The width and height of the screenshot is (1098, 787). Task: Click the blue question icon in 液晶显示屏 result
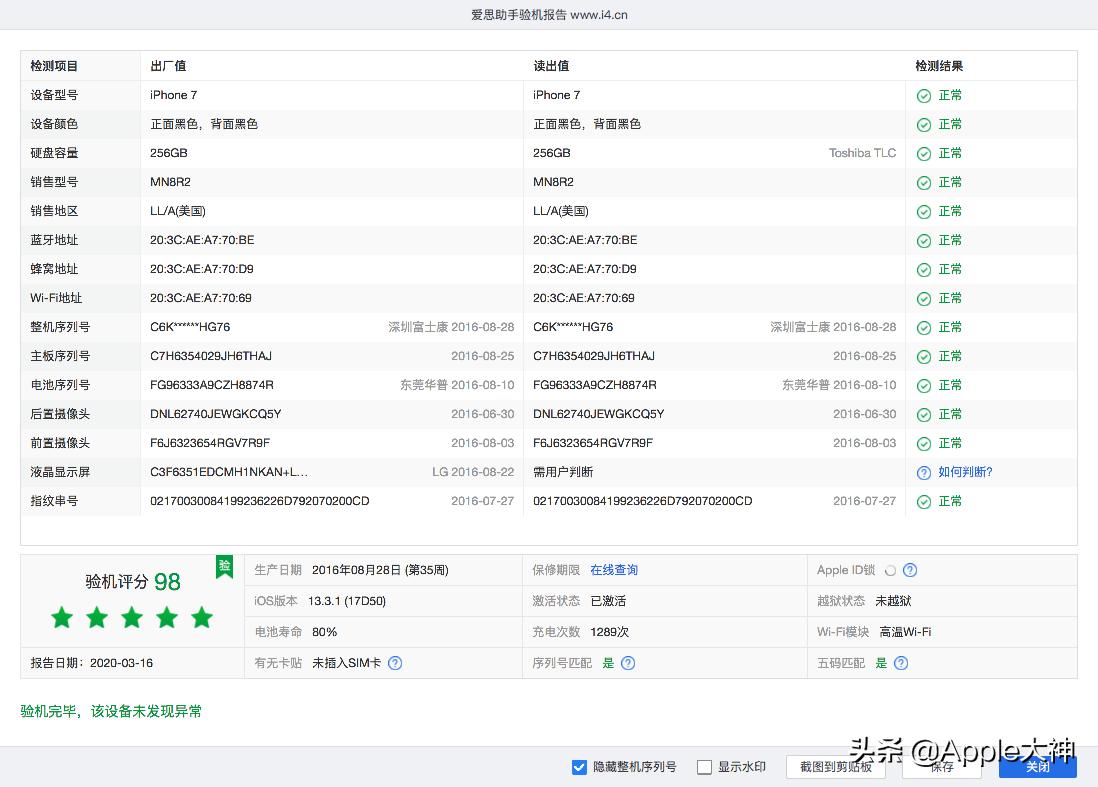(923, 472)
